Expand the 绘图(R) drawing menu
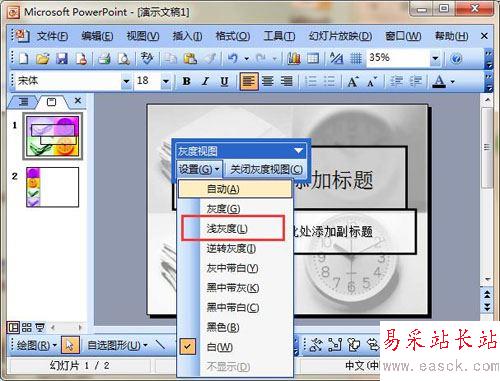The image size is (500, 381). [x=37, y=345]
